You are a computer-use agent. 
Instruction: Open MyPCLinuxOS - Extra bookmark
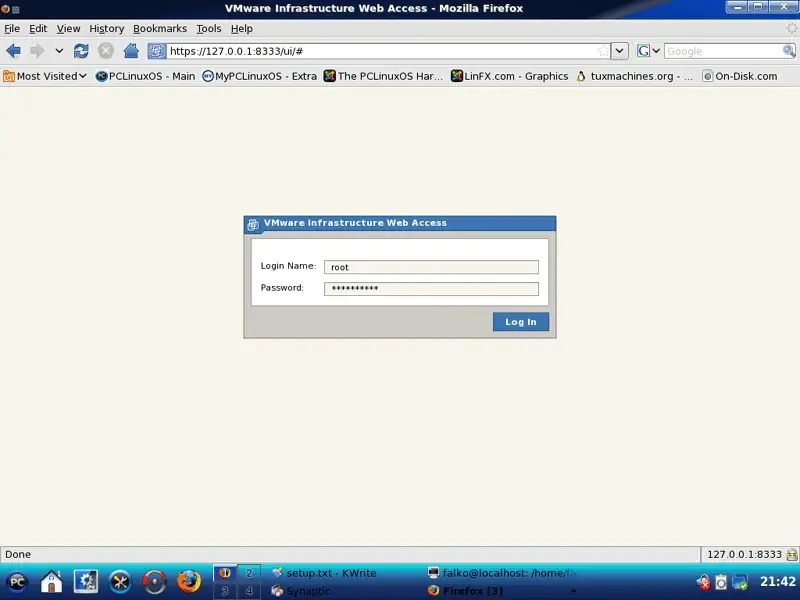pos(259,76)
